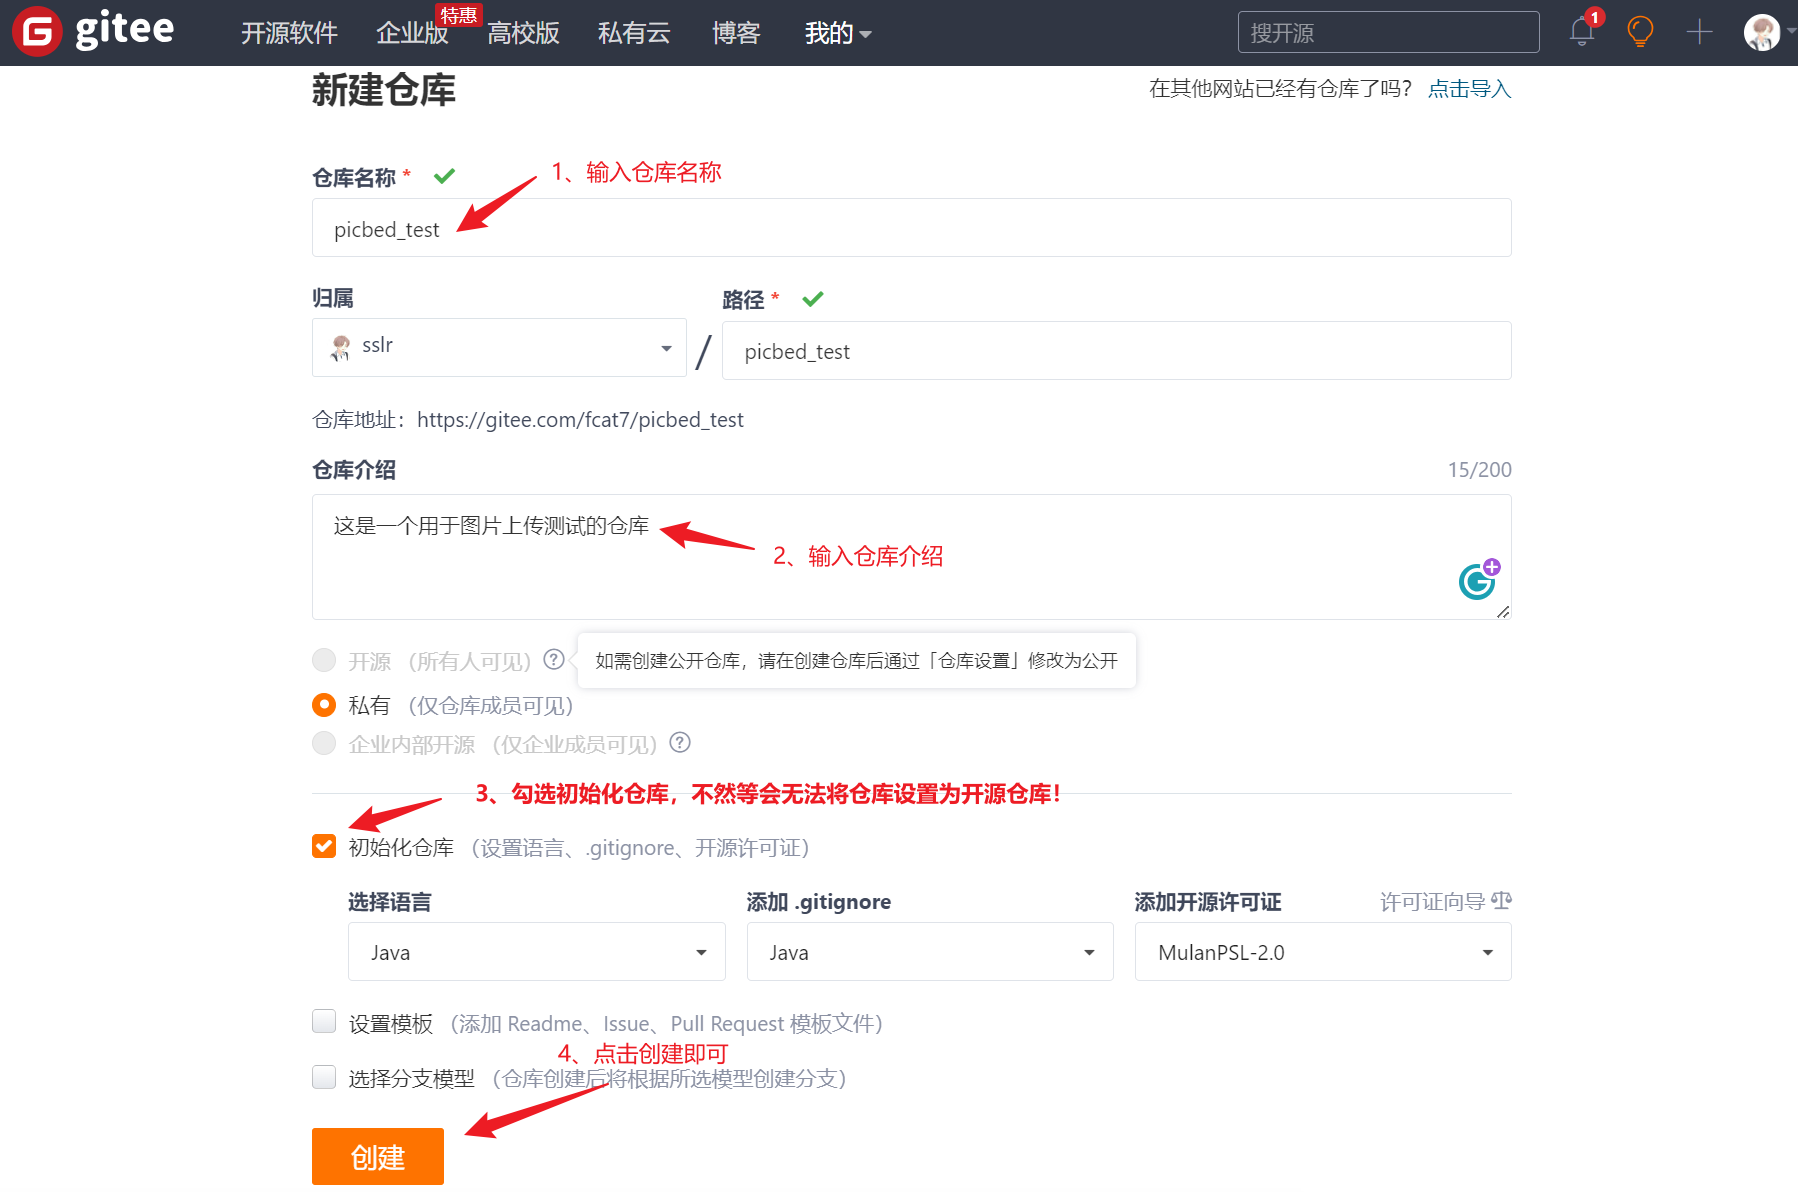
Task: Select the 私有 visibility radio button
Action: (323, 704)
